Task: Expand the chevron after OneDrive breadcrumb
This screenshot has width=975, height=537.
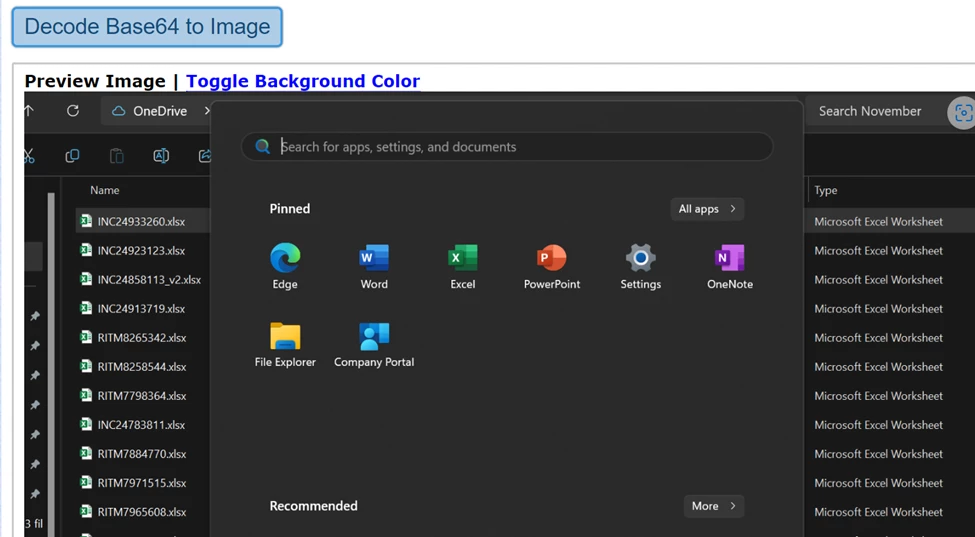Action: coord(206,111)
